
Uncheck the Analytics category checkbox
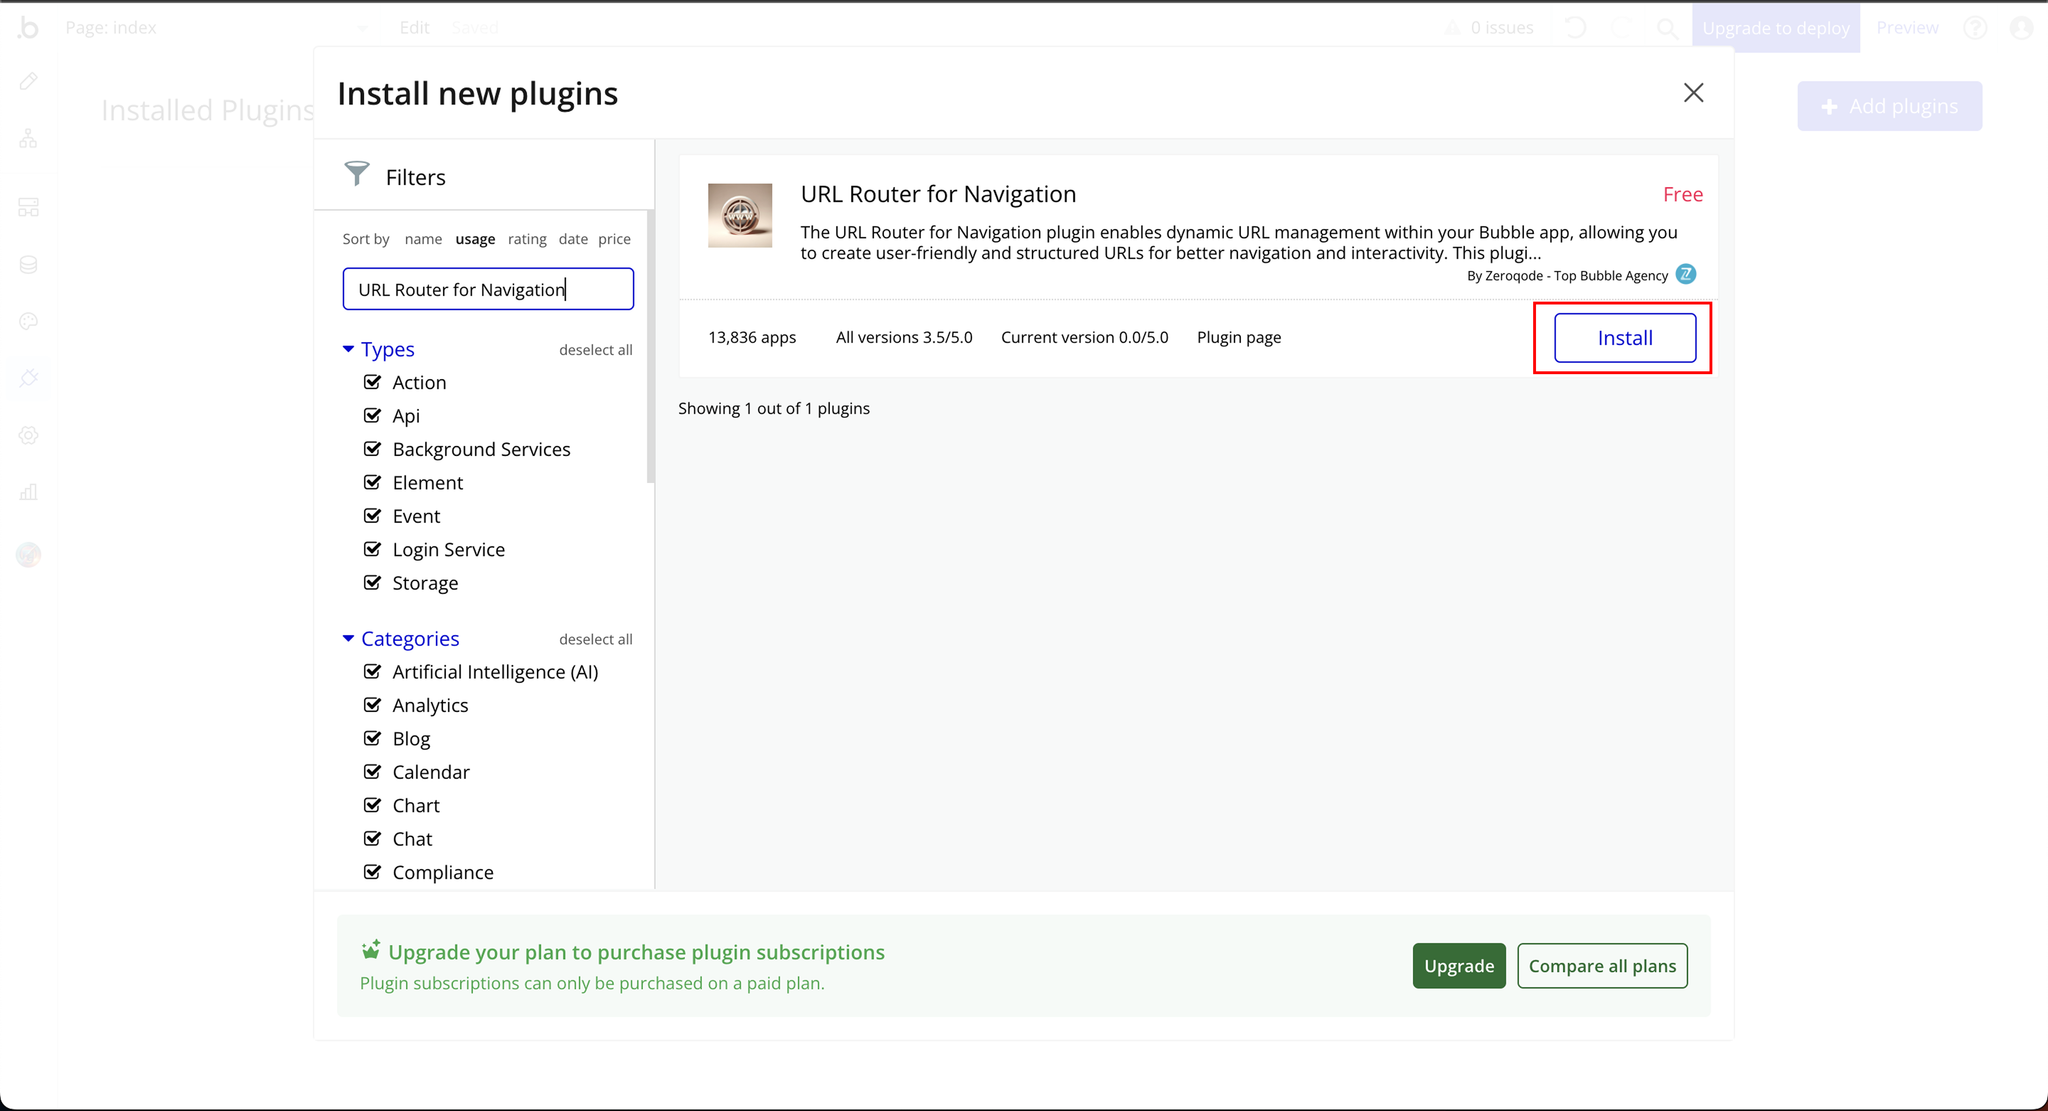(x=372, y=705)
